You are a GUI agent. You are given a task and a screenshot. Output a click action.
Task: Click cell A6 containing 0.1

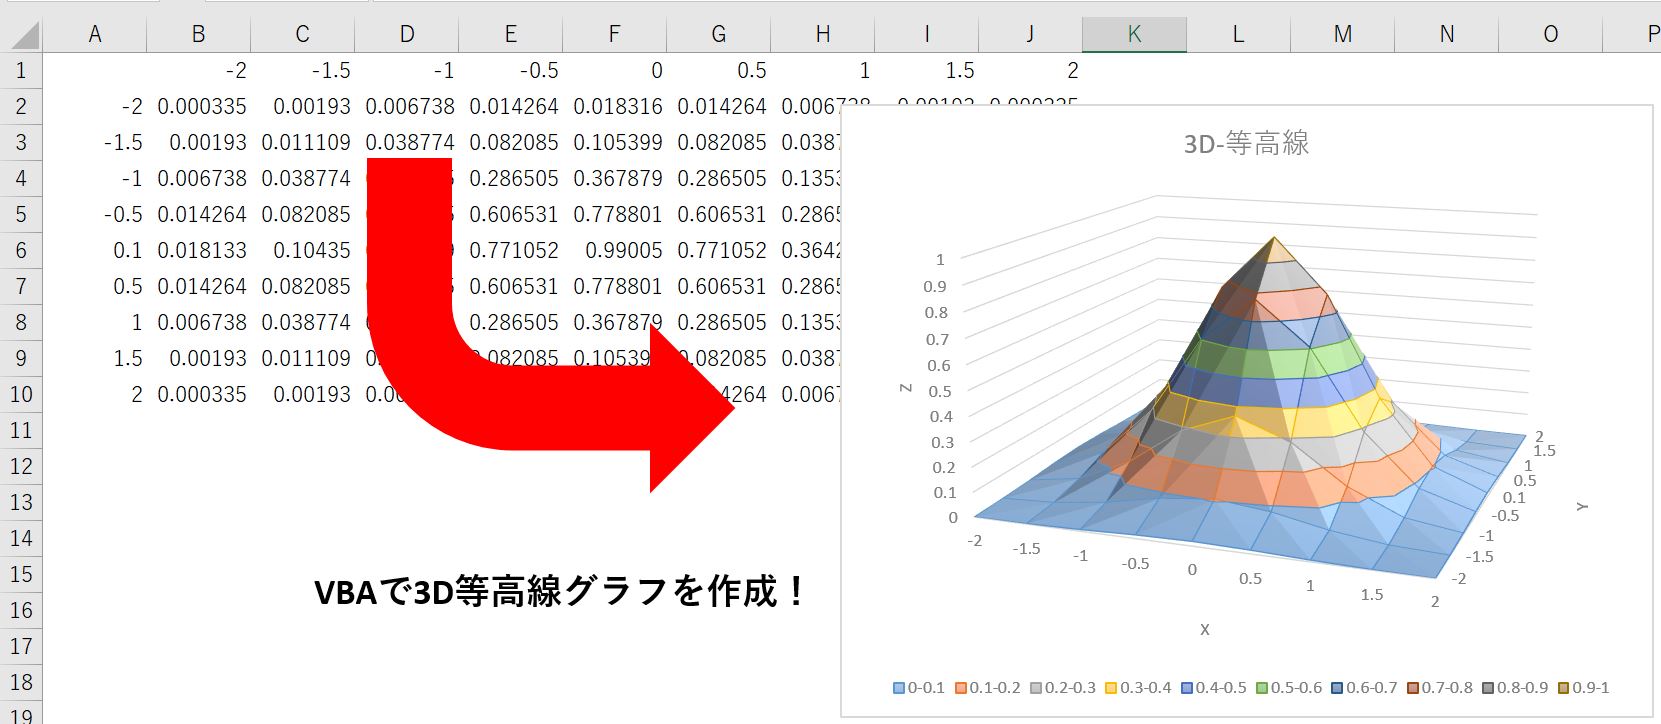coord(95,251)
